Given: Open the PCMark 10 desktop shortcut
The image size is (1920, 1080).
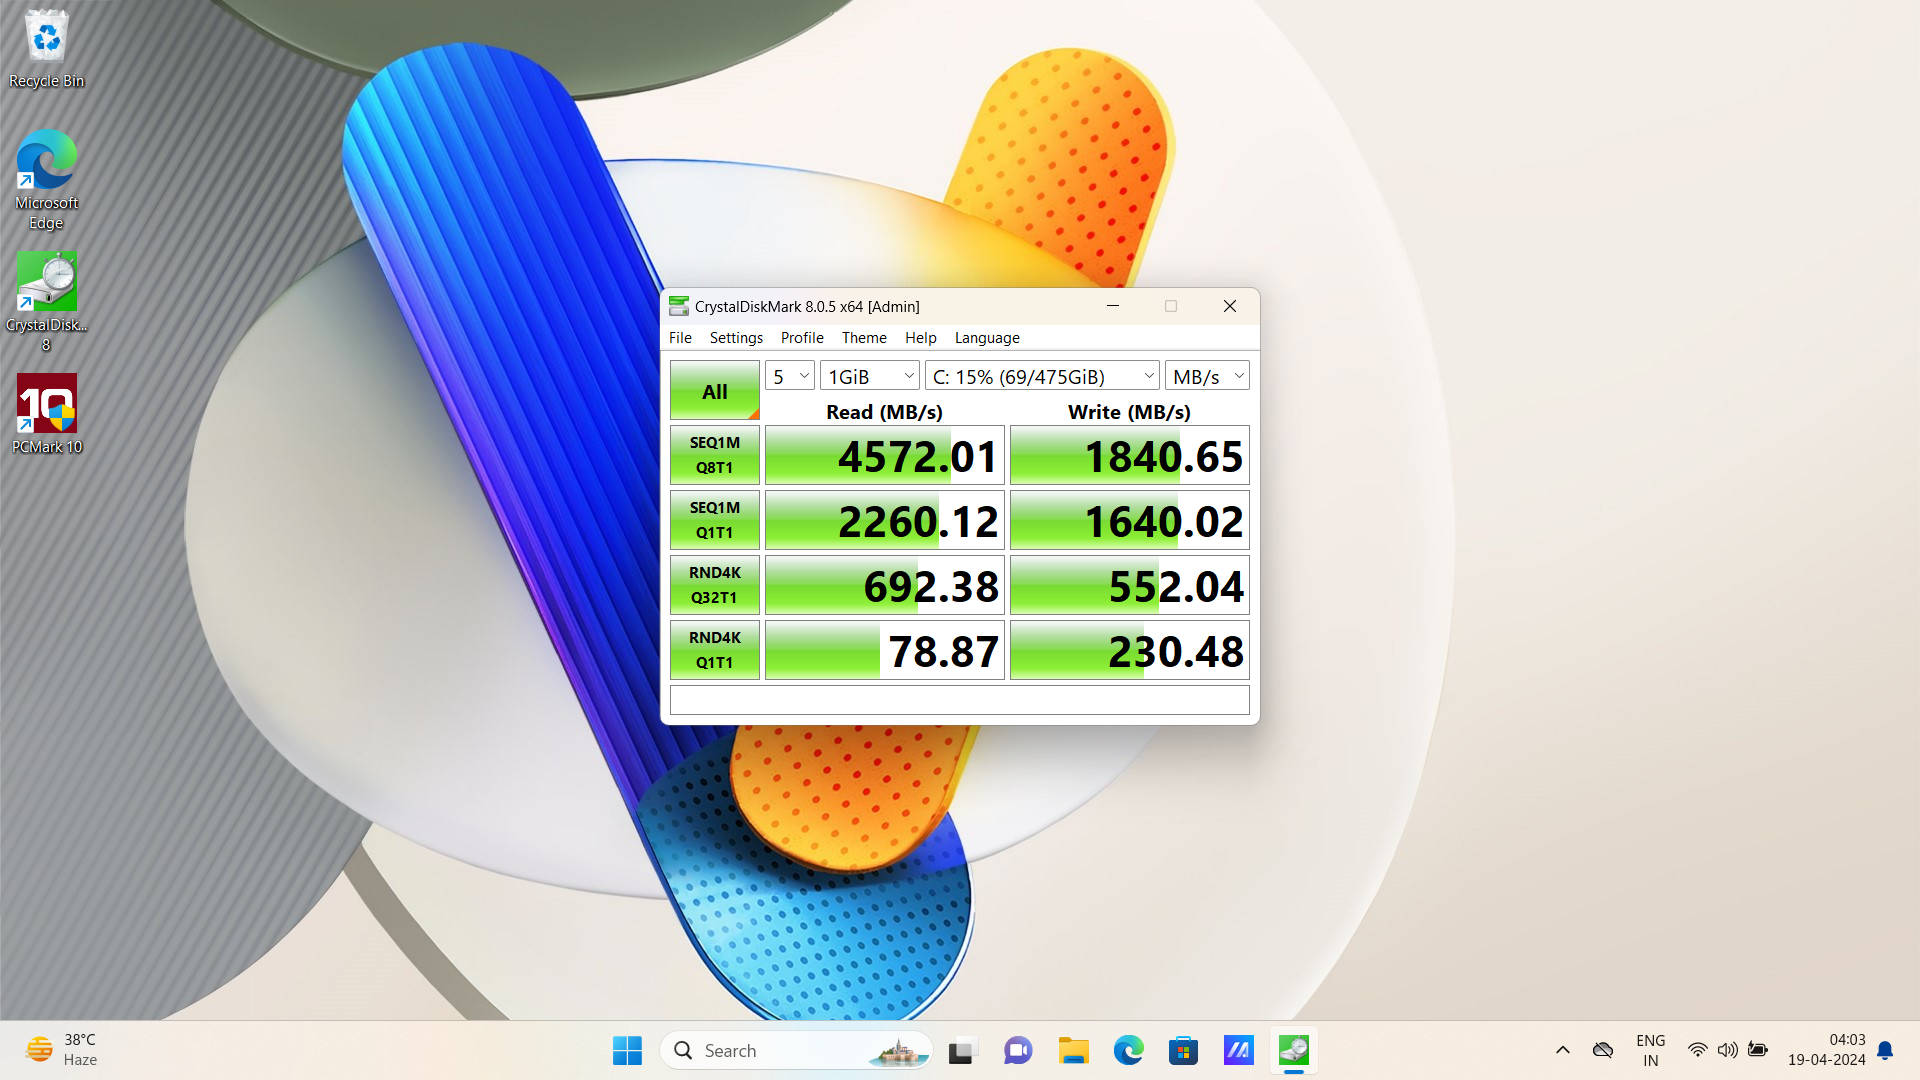Looking at the screenshot, I should (46, 414).
